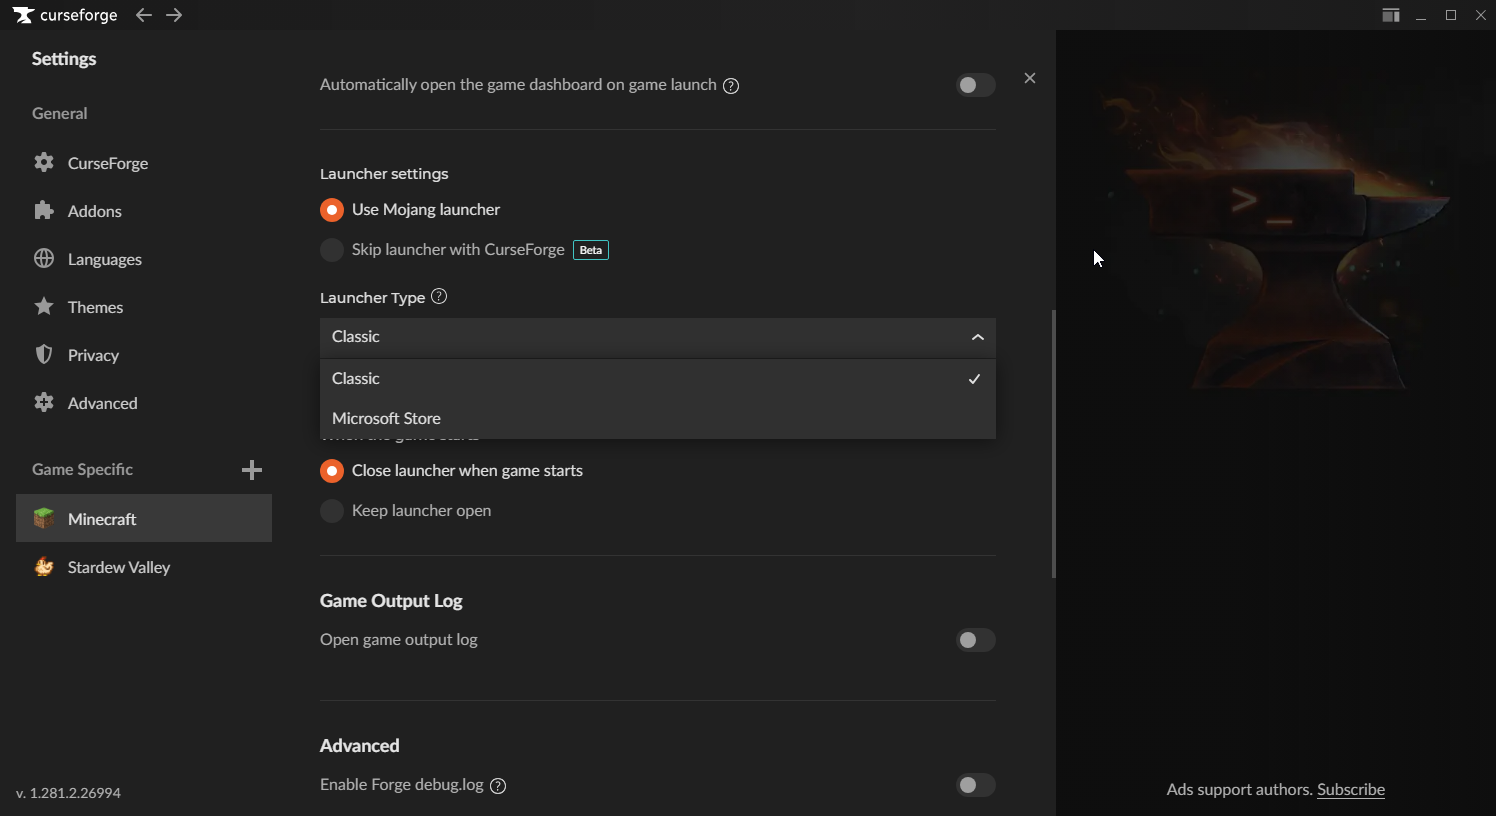Choose Microsoft Store launcher type
Image resolution: width=1496 pixels, height=816 pixels.
tap(658, 419)
